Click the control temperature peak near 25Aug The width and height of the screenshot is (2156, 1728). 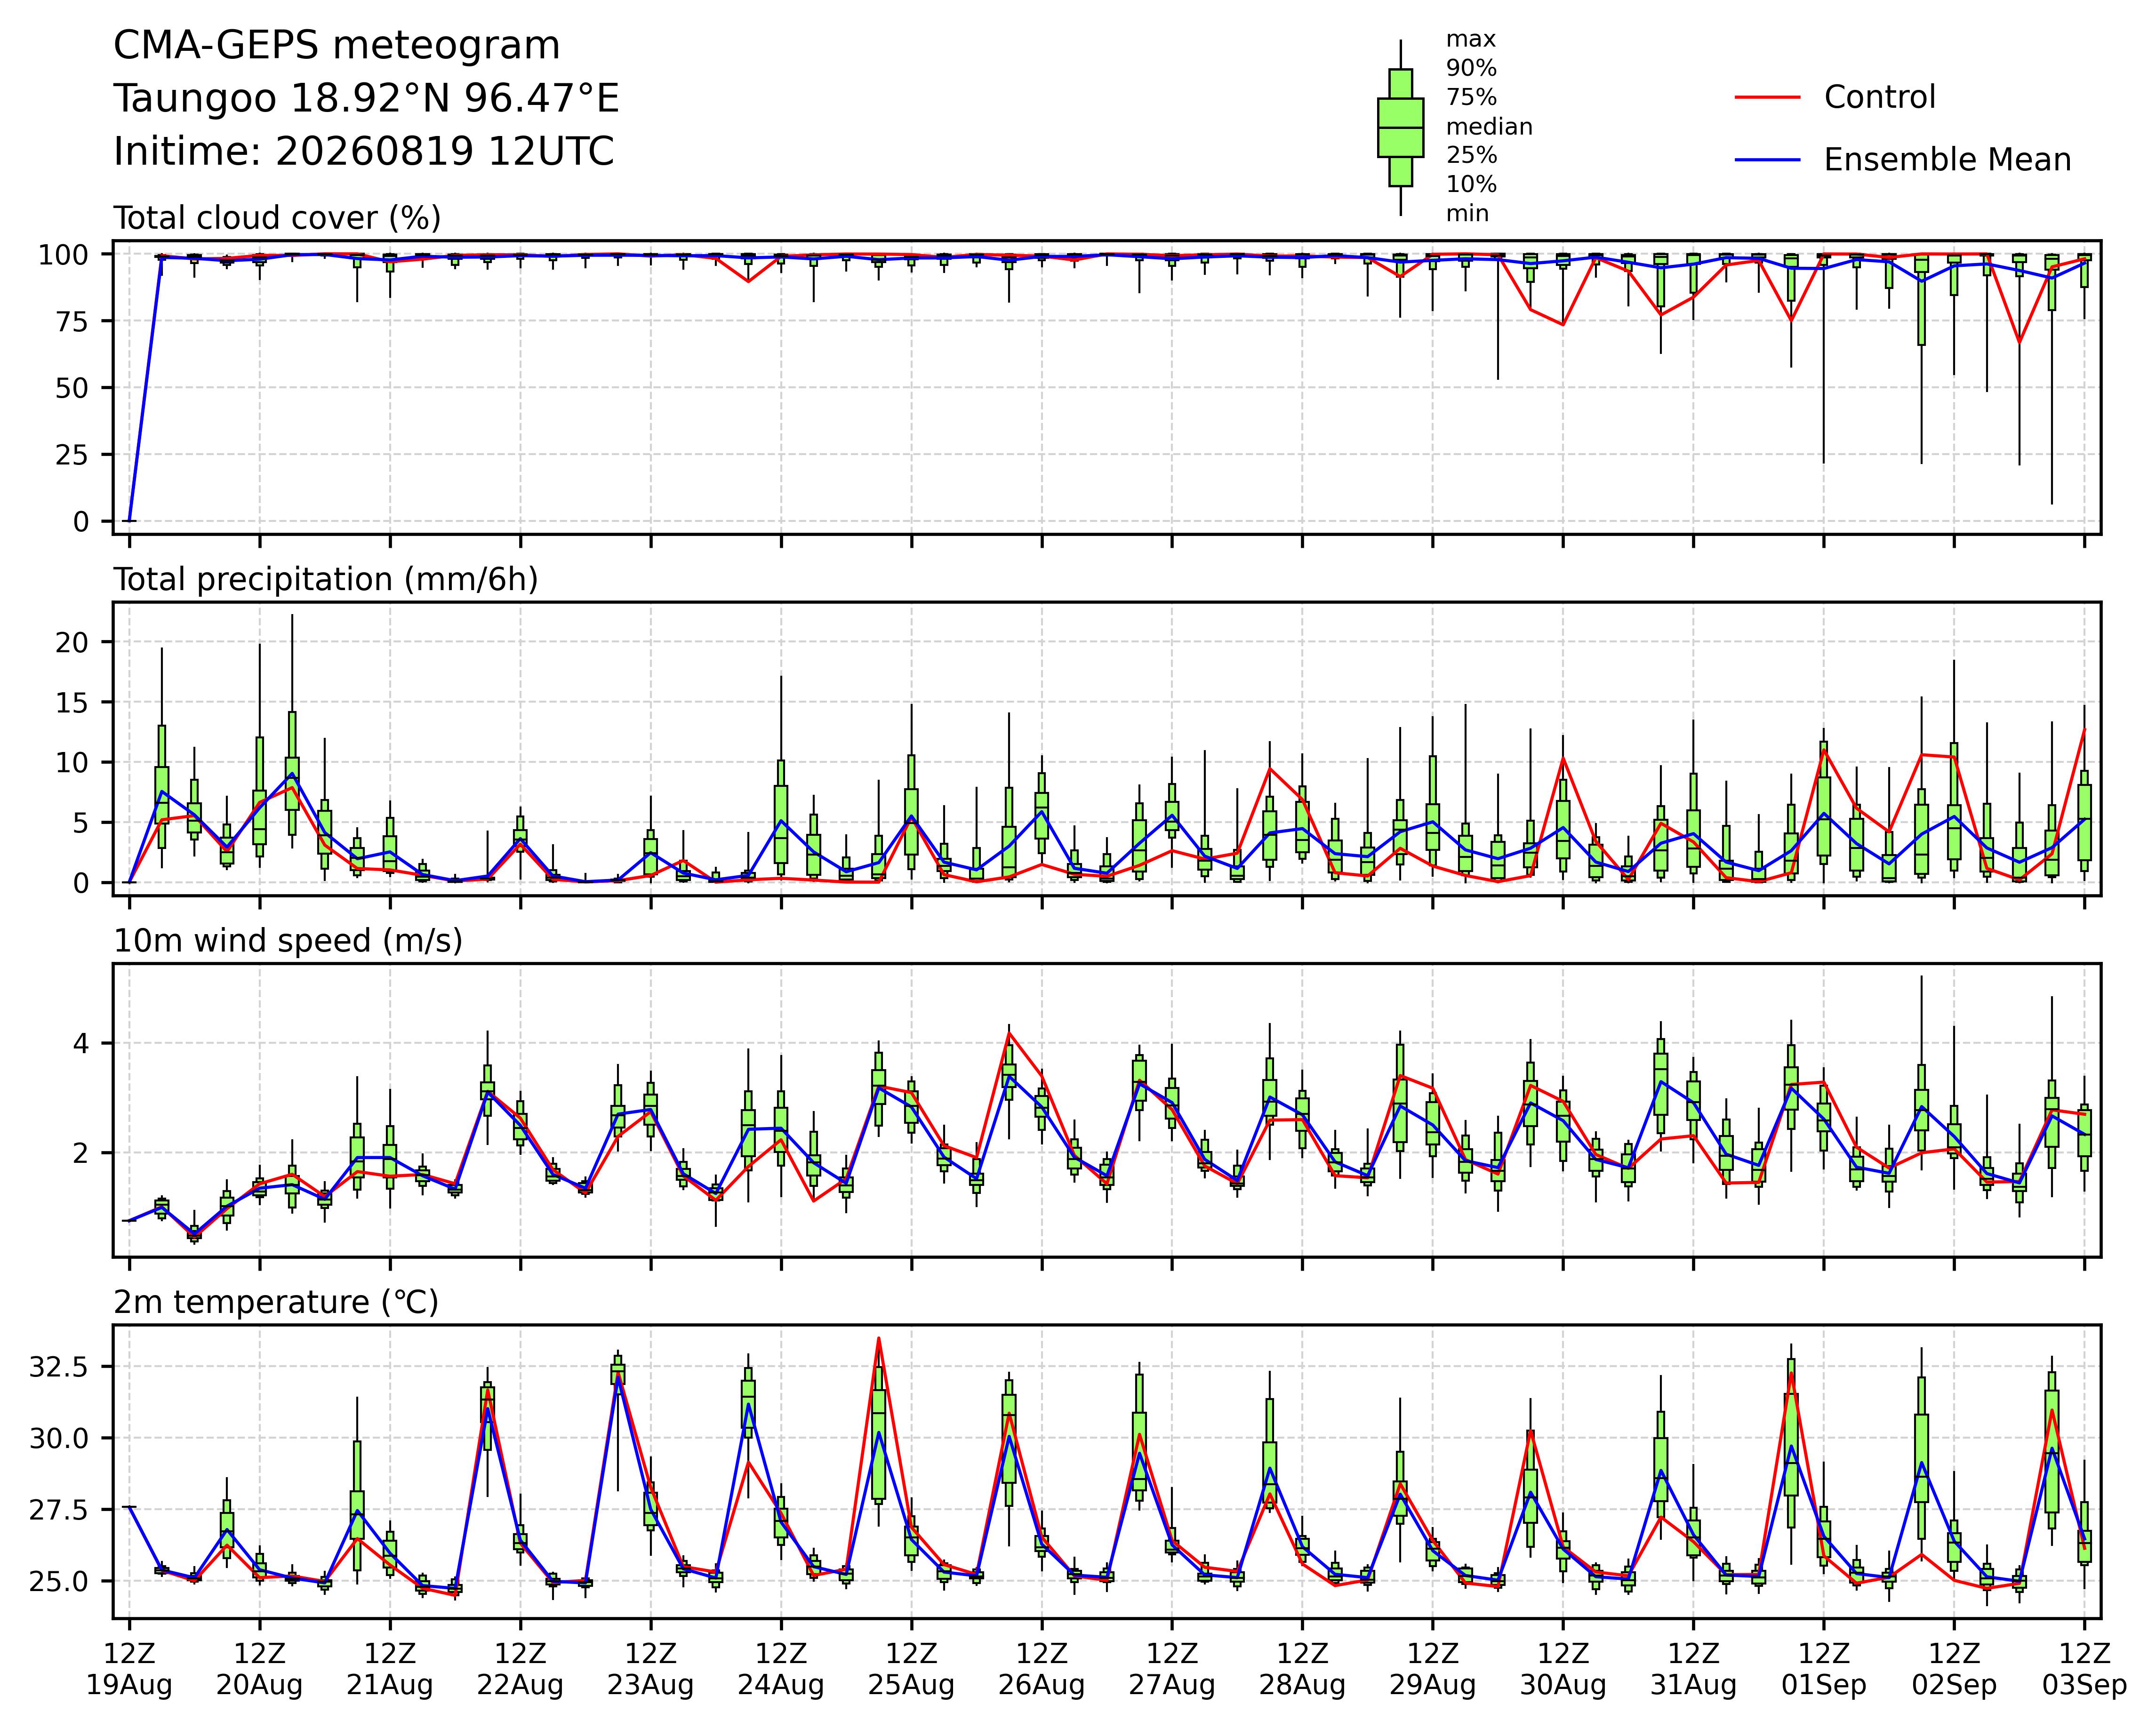tap(878, 1339)
